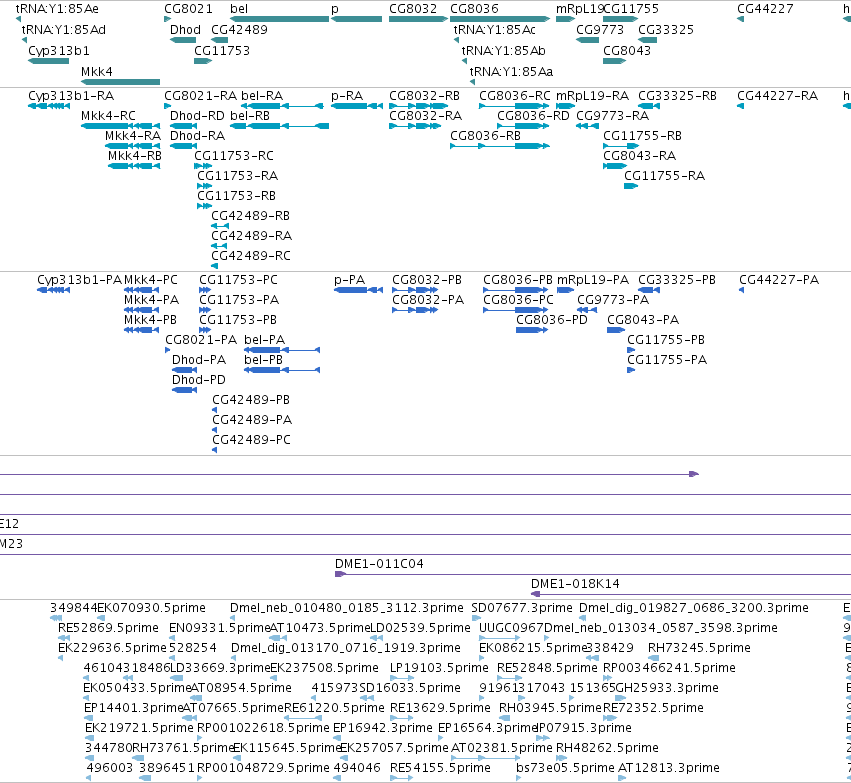The image size is (851, 783).
Task: Select the mRpL19 gene bar
Action: [x=565, y=19]
